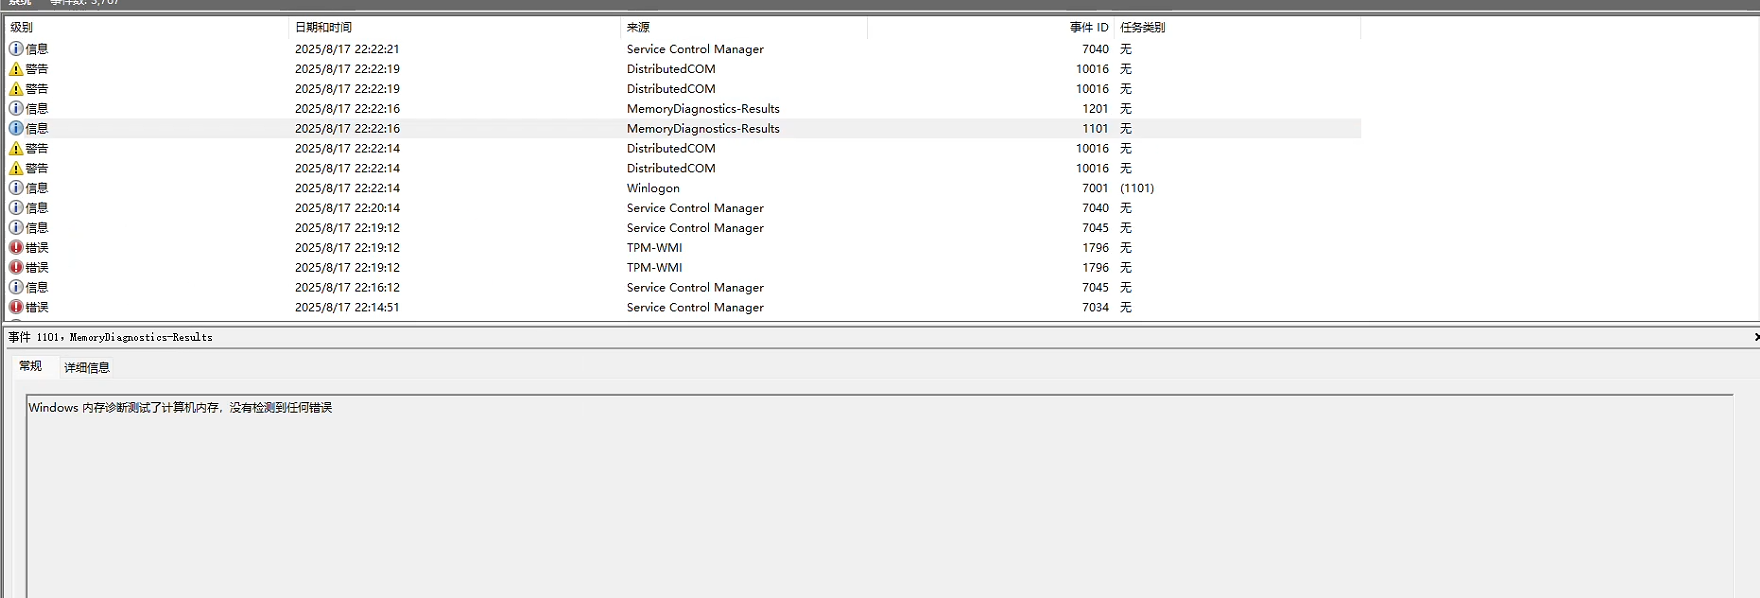1760x598 pixels.
Task: Click the info icon of selected event 1101
Action: (16, 128)
